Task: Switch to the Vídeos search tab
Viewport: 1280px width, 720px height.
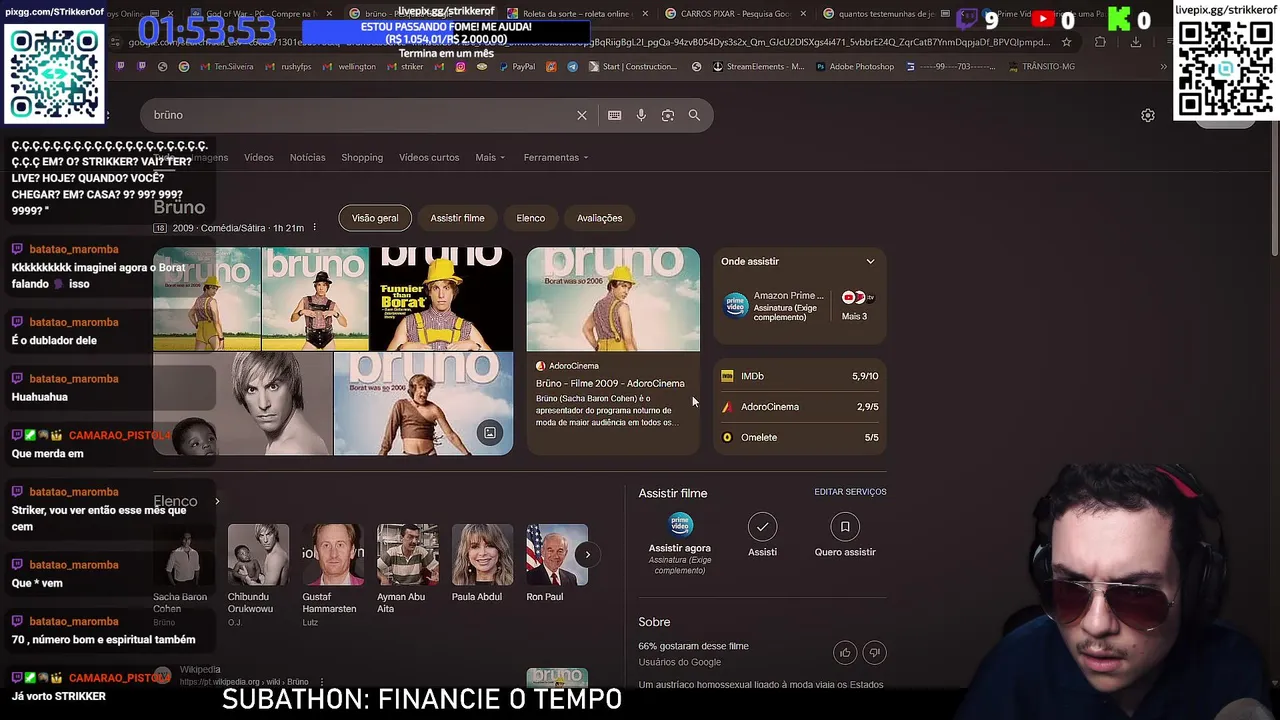Action: click(x=259, y=158)
